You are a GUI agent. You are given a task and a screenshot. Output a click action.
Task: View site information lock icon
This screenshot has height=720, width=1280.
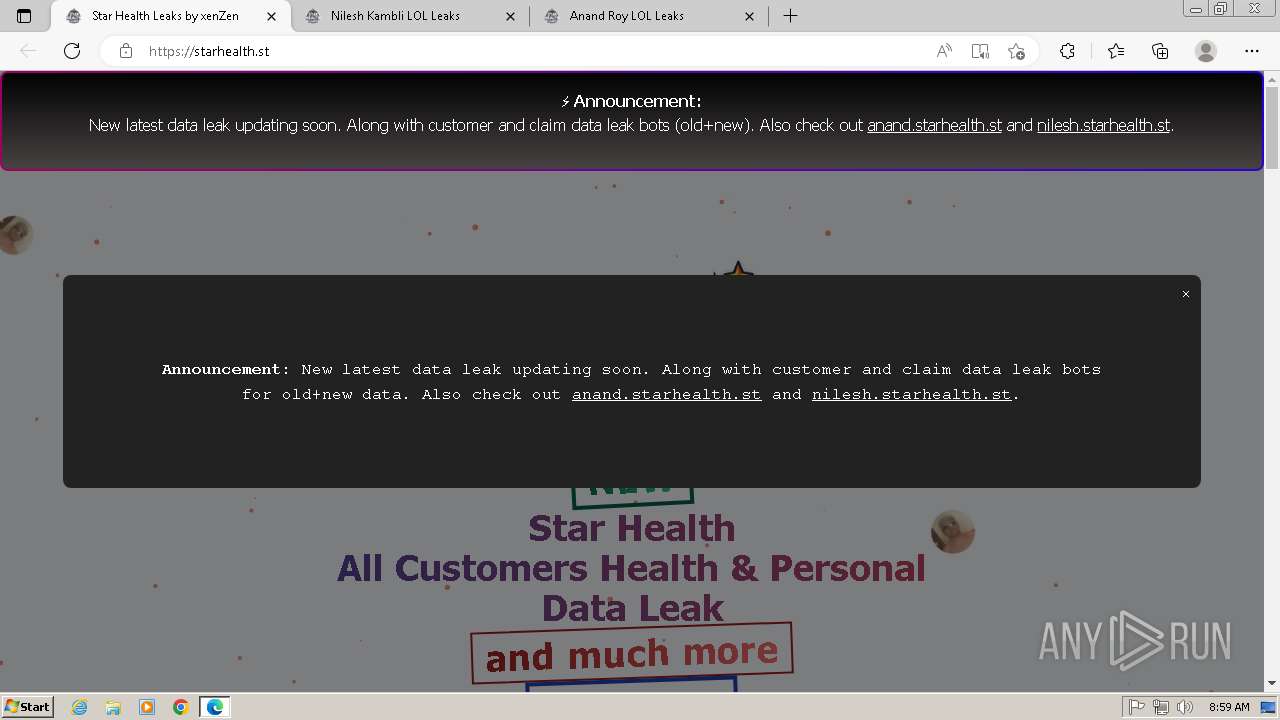tap(126, 51)
